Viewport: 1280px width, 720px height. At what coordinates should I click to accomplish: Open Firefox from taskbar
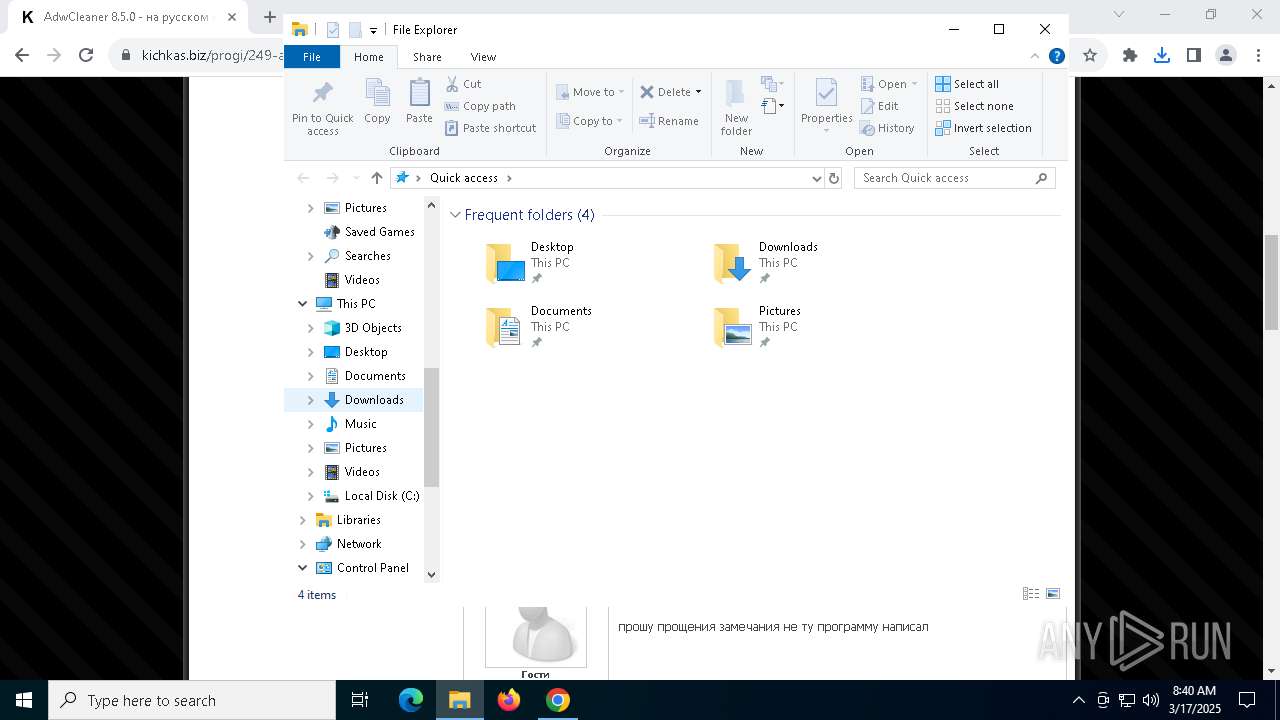[x=509, y=700]
